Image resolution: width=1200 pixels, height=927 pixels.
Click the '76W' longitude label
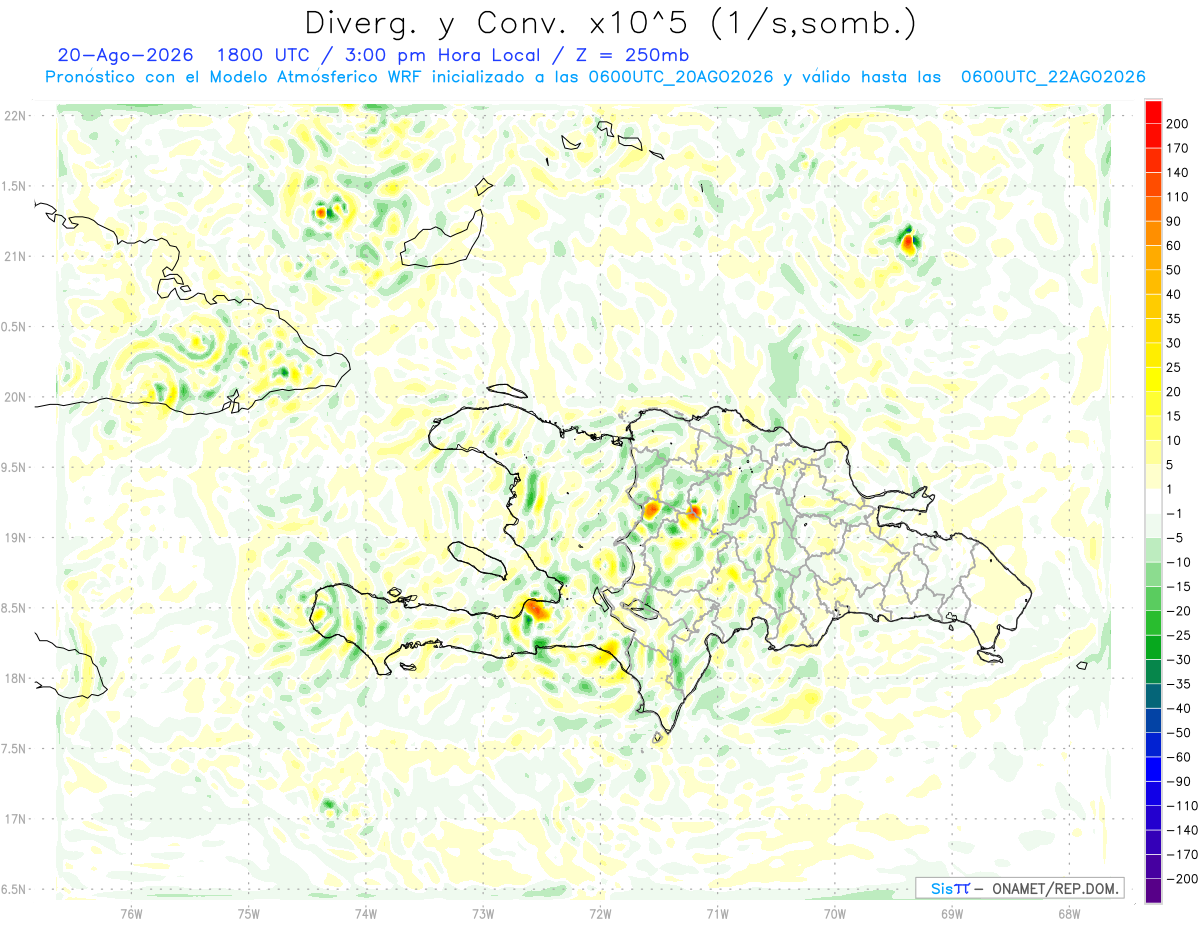tap(131, 913)
